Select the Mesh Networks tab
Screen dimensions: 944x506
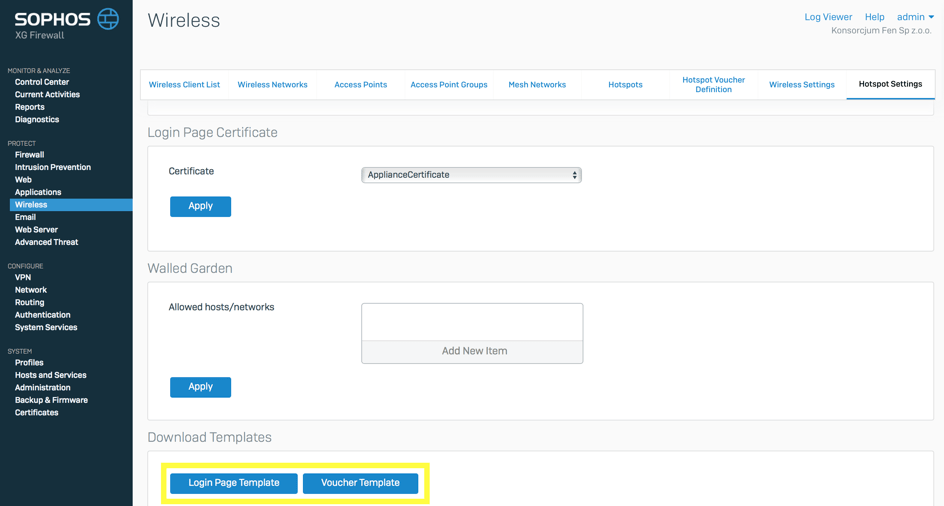tap(537, 85)
